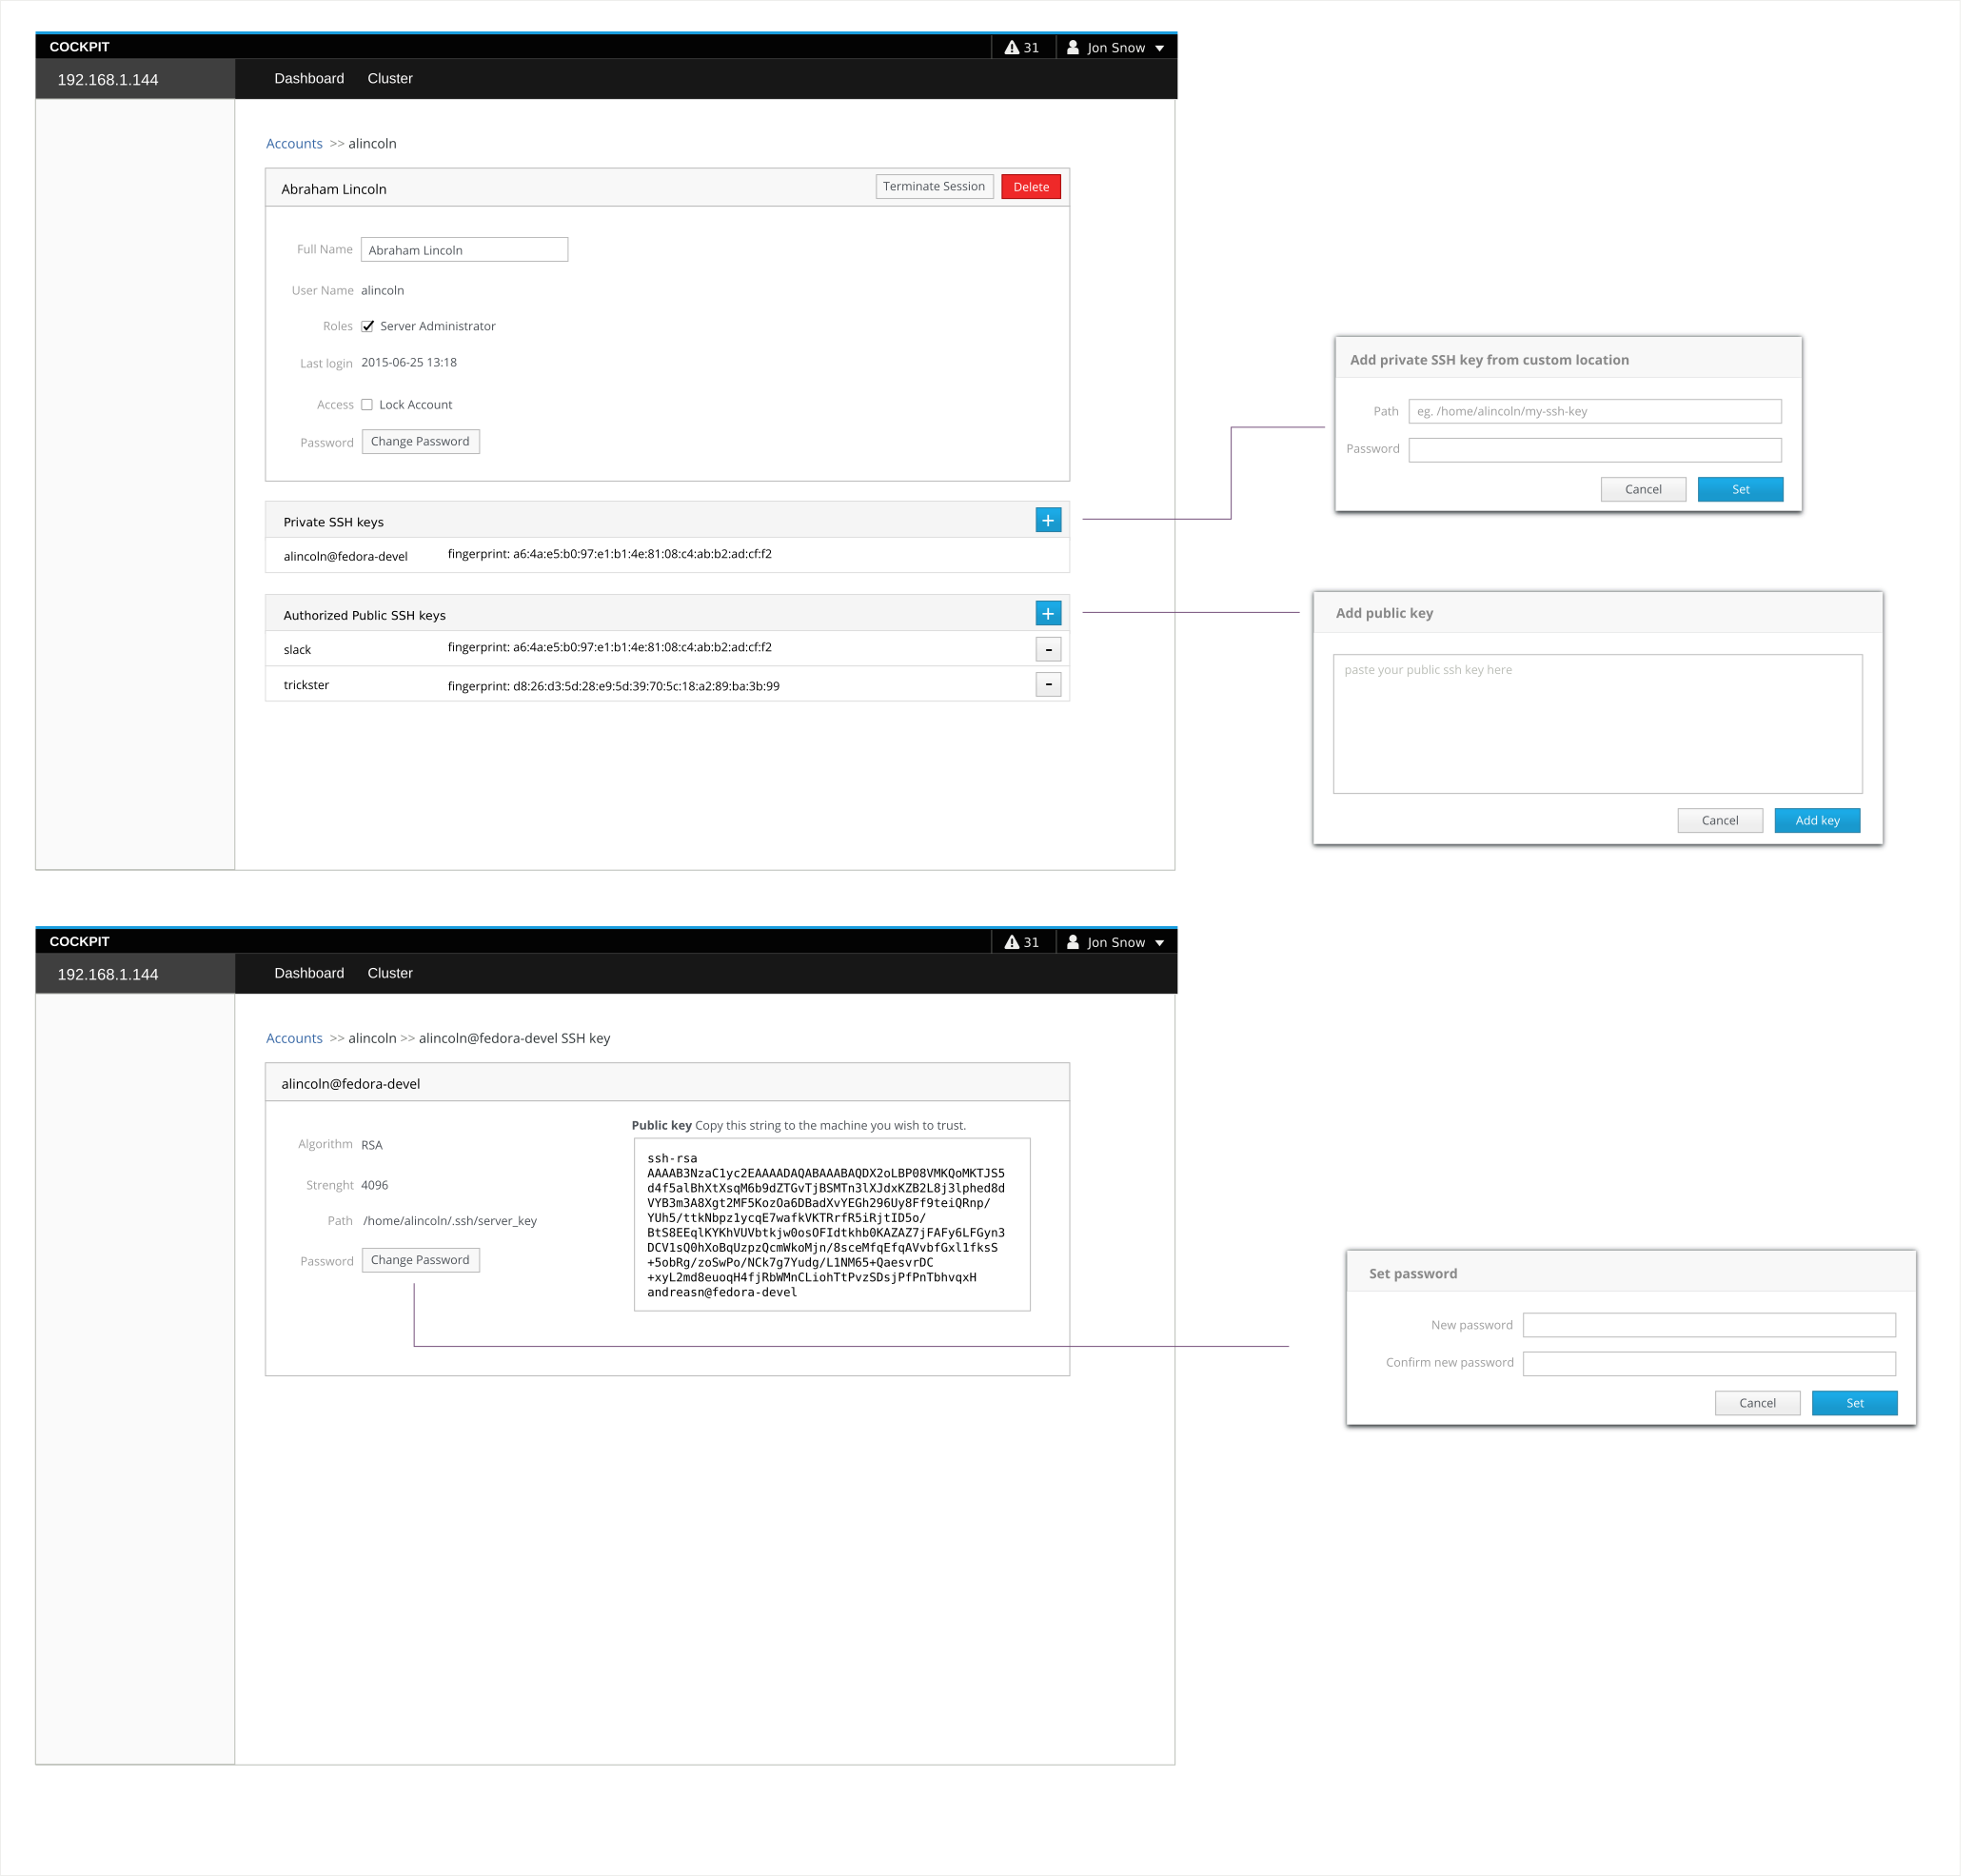Select the Dashboard tab
Image resolution: width=1973 pixels, height=1876 pixels.
(x=308, y=77)
